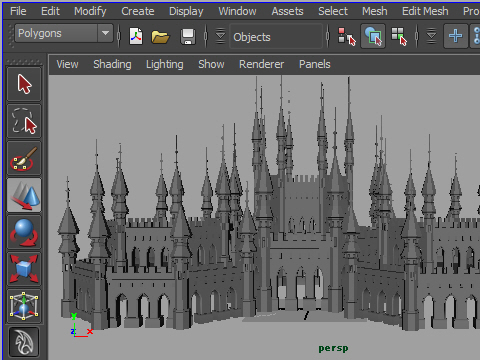480x360 pixels.
Task: Select the Paint Selection tool
Action: coord(24,158)
